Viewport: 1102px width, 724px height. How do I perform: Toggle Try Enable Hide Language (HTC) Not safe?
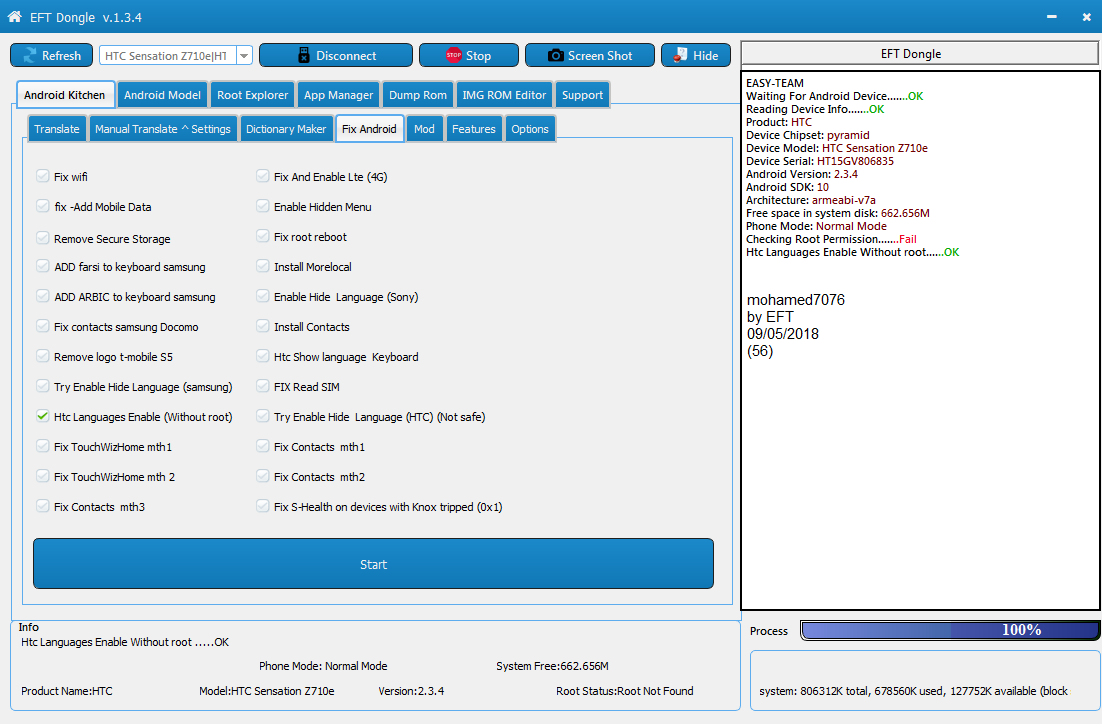point(263,416)
